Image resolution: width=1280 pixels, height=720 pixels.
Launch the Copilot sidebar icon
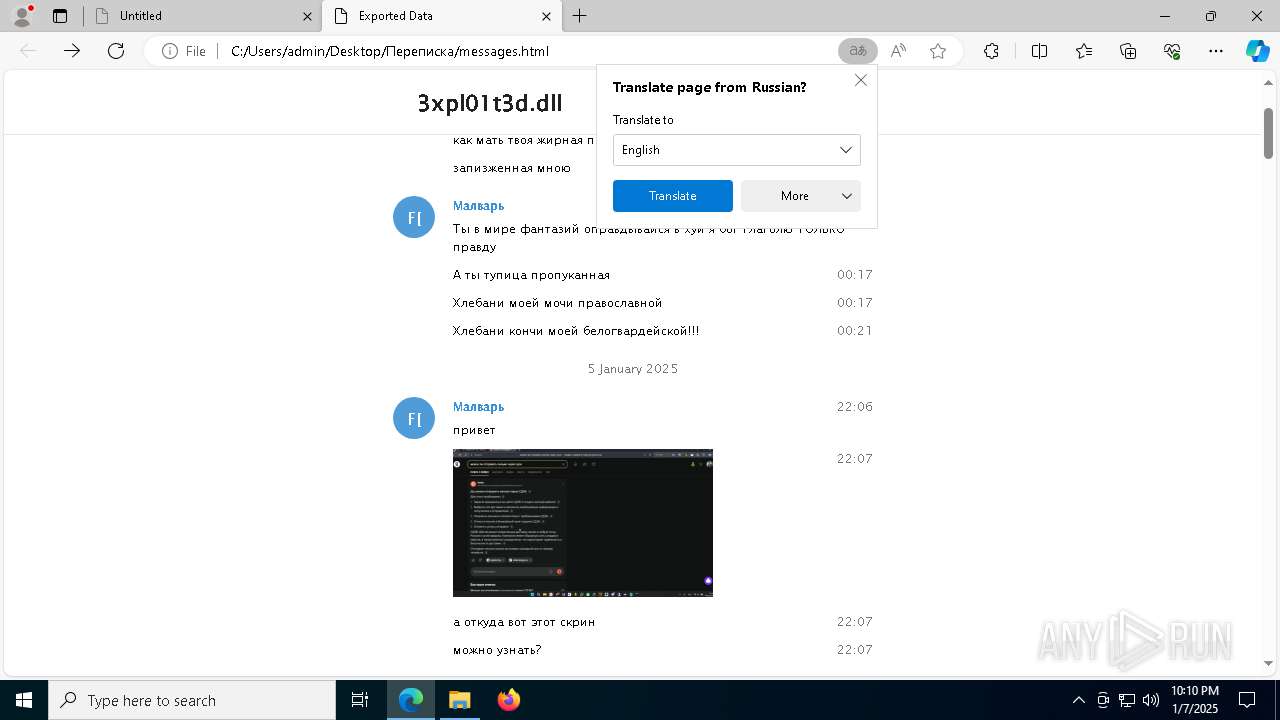pyautogui.click(x=1257, y=51)
